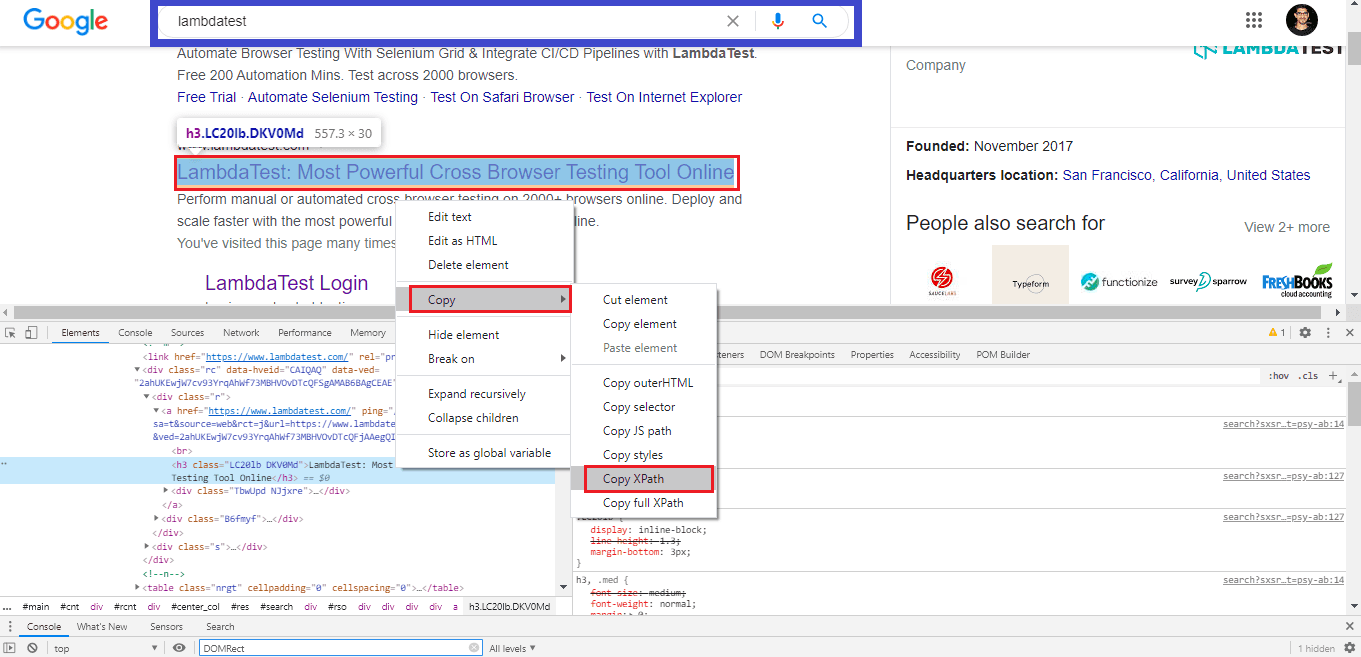
Task: Expand the div class="B6fmyf" node
Action: click(x=157, y=519)
